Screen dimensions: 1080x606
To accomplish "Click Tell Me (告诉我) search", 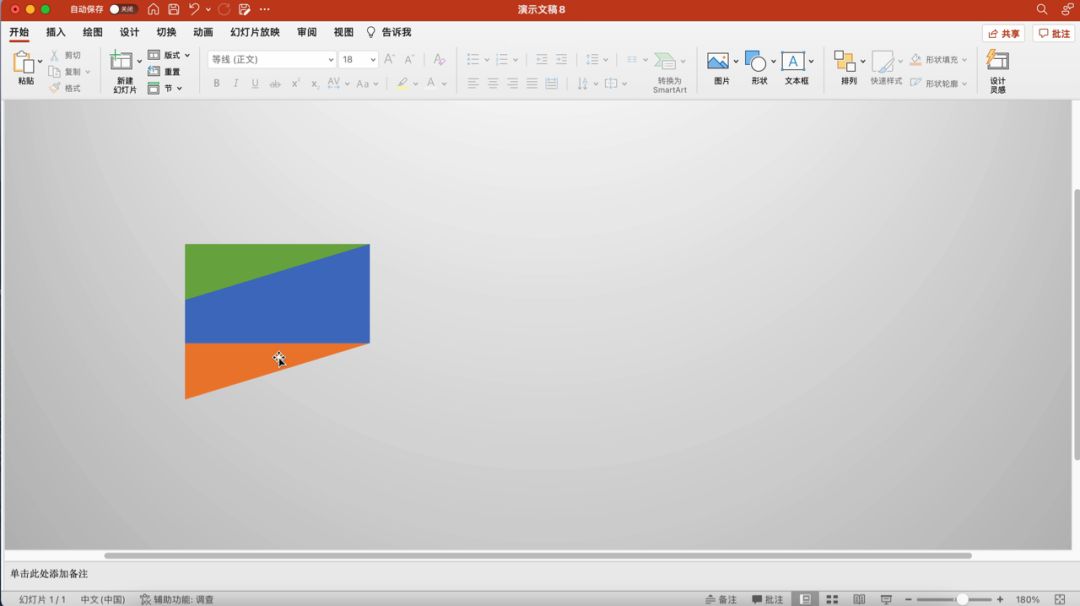I will tap(389, 32).
